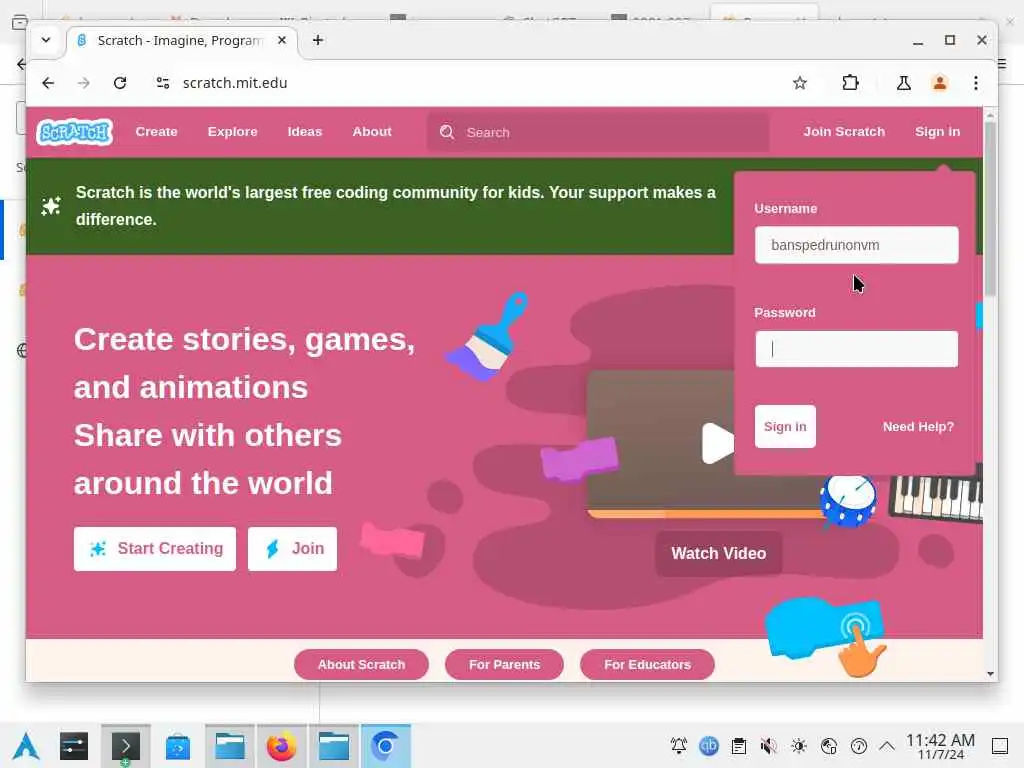
Task: Open the terminal taskbar icon
Action: (x=125, y=746)
